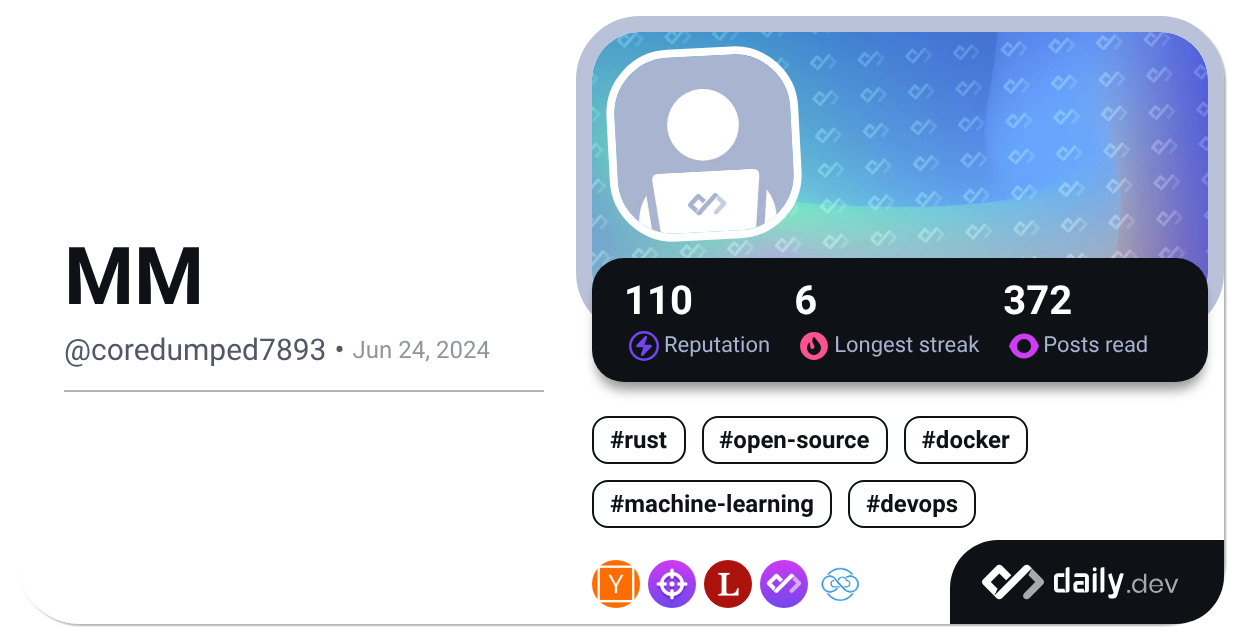Screen dimensions: 1240x640
Task: Click the Hacker News Y source icon
Action: (615, 584)
